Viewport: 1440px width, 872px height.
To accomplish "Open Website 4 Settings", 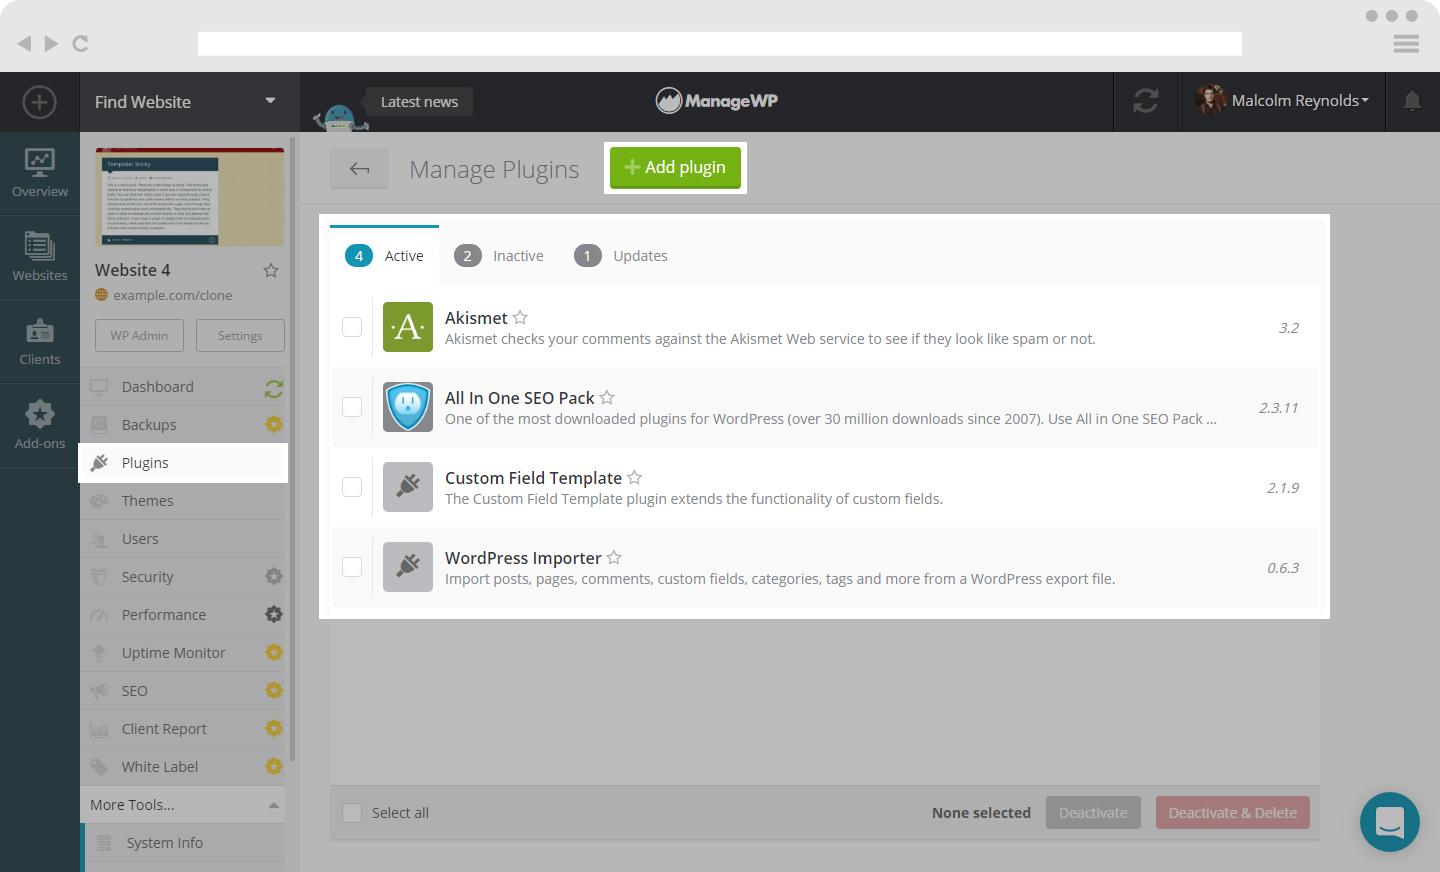I will pos(240,336).
